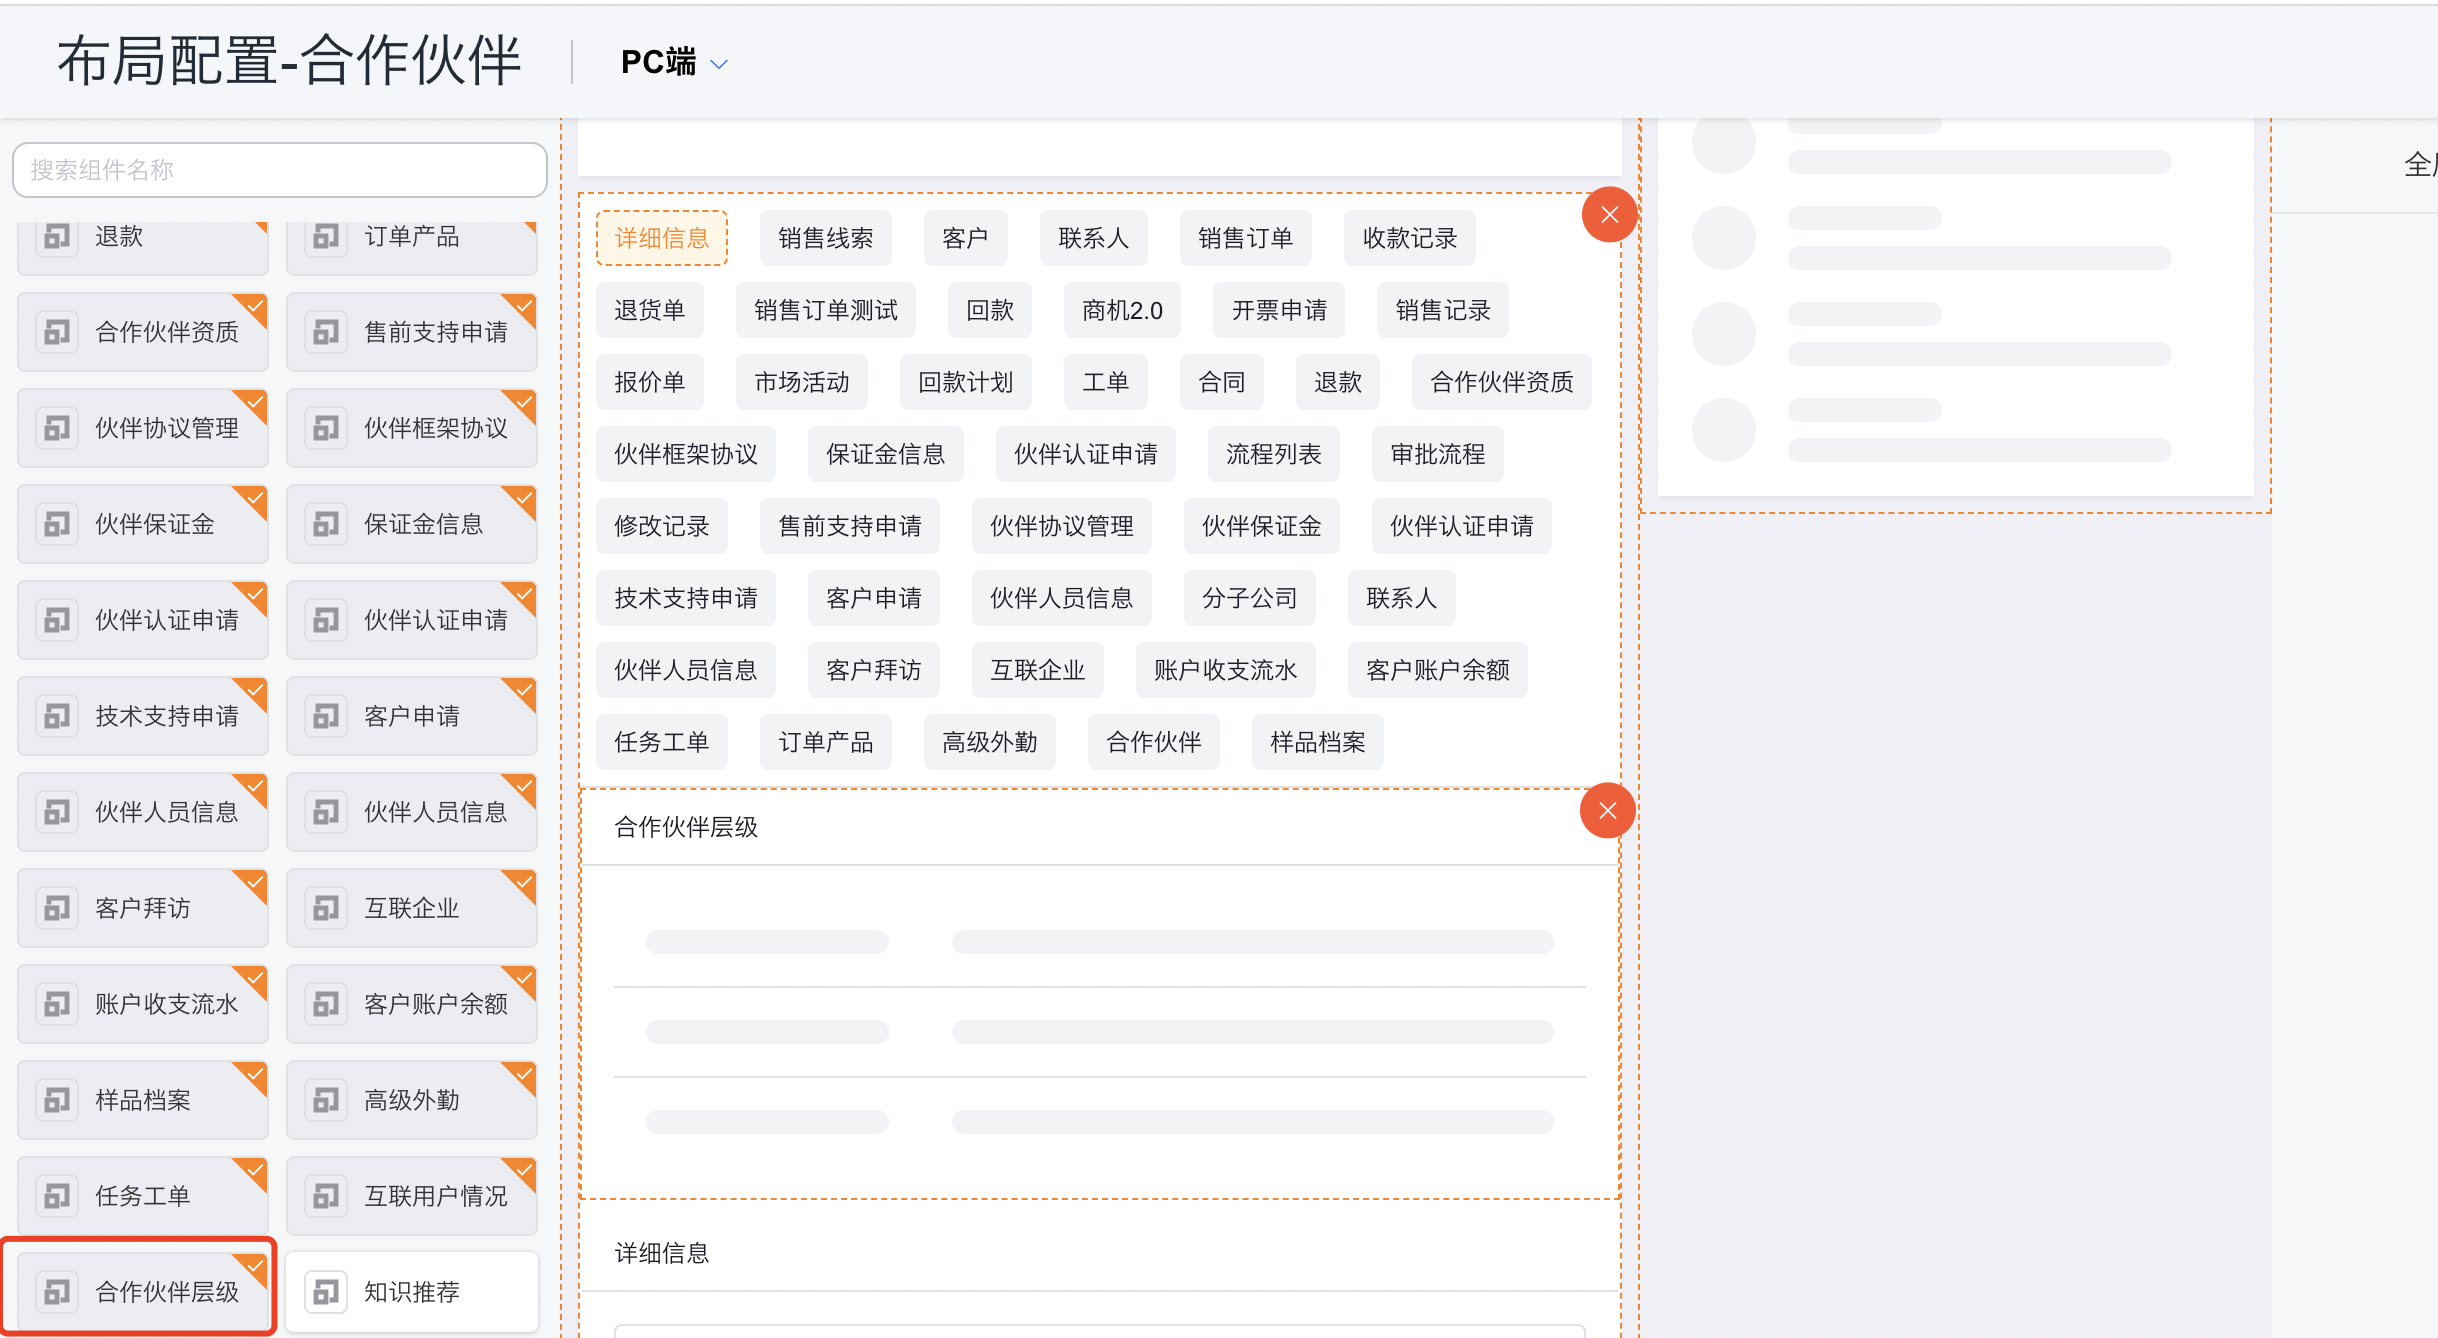Select the 任务工单 tab in canvas
This screenshot has width=2438, height=1338.
pos(662,742)
